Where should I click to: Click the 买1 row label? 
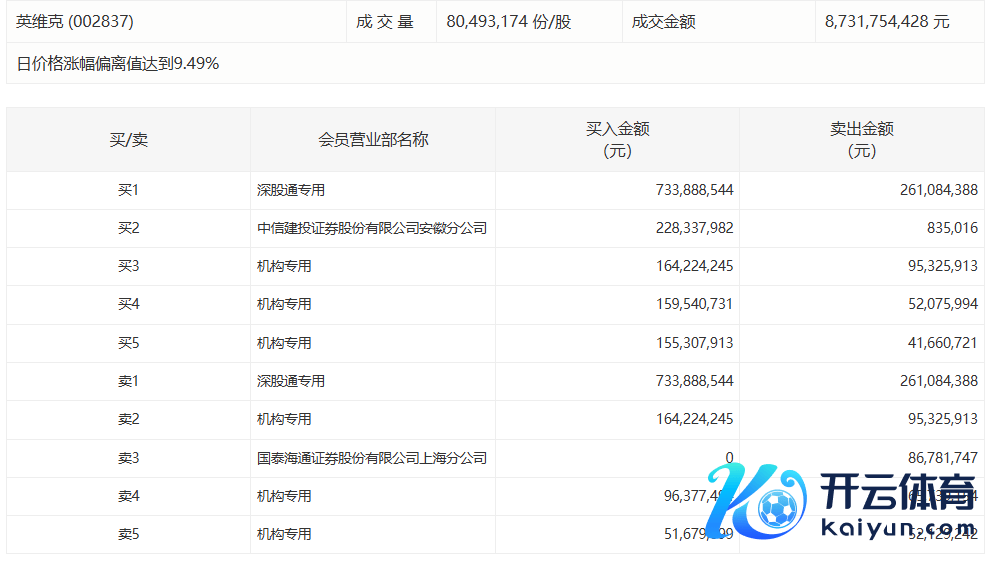[128, 190]
